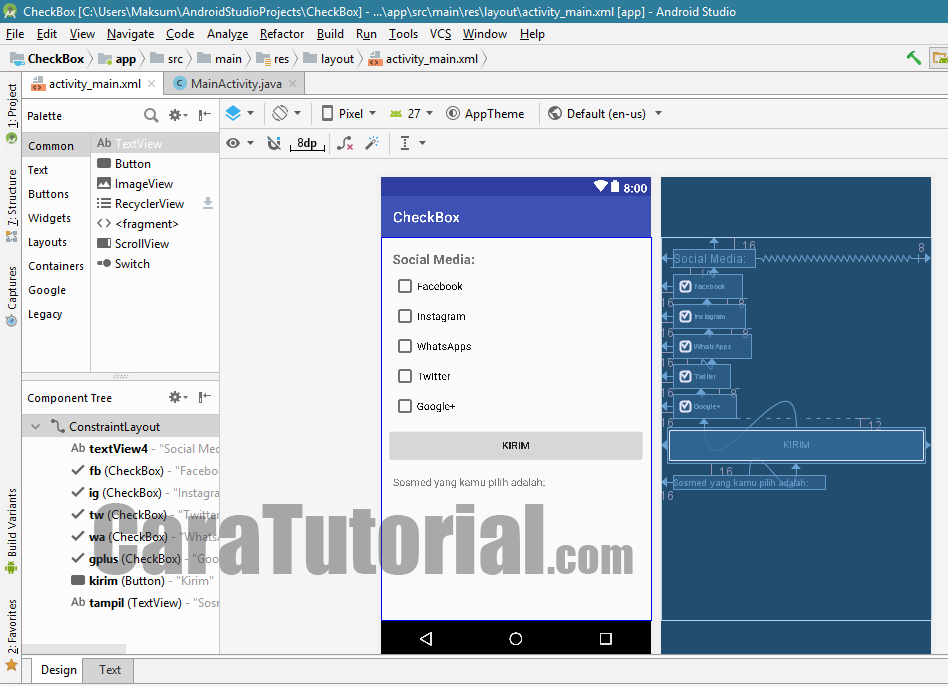Run the Make Project hammer
This screenshot has width=948, height=686.
click(x=914, y=58)
